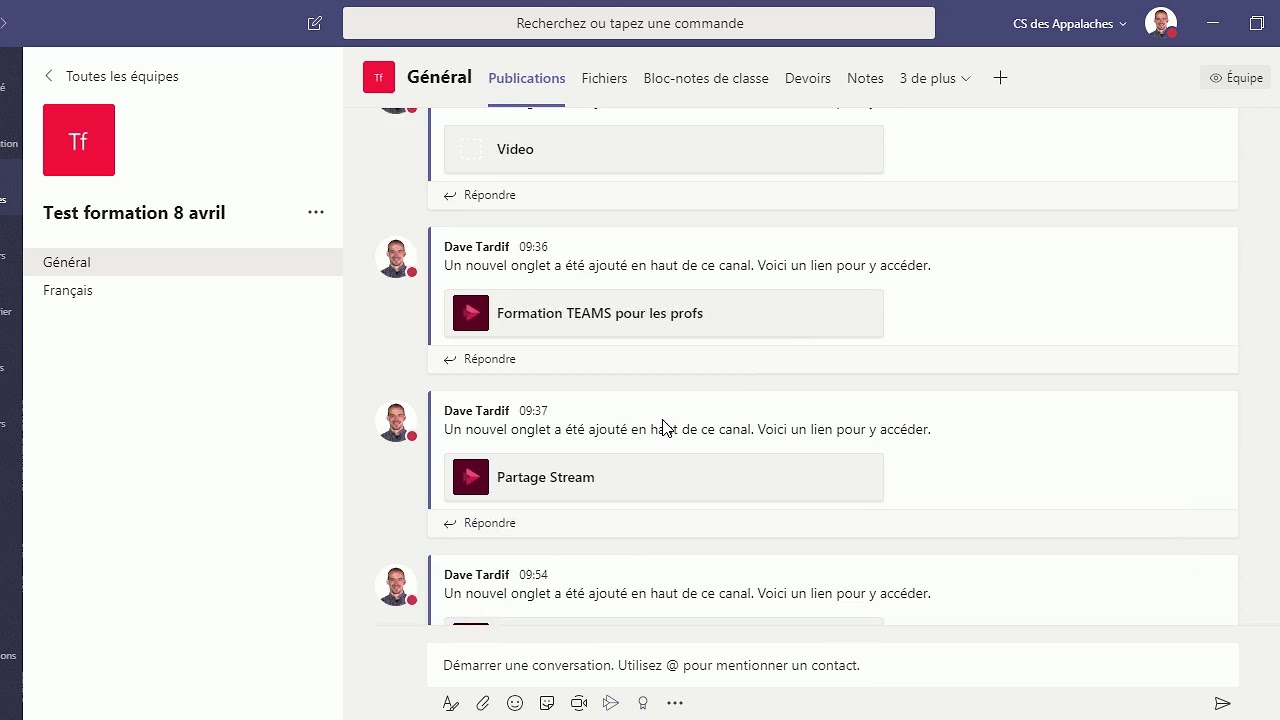Image resolution: width=1280 pixels, height=720 pixels.
Task: Open the user profile picture menu
Action: (x=1161, y=22)
